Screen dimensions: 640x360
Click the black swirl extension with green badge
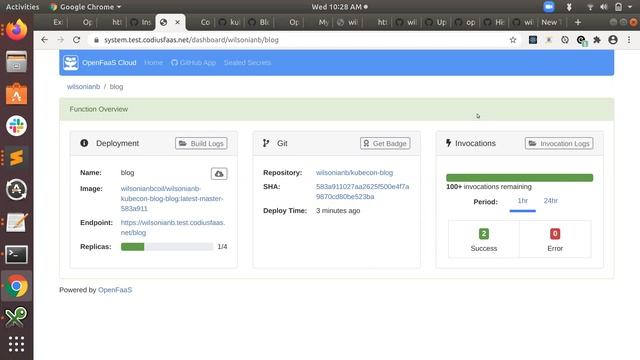581,40
